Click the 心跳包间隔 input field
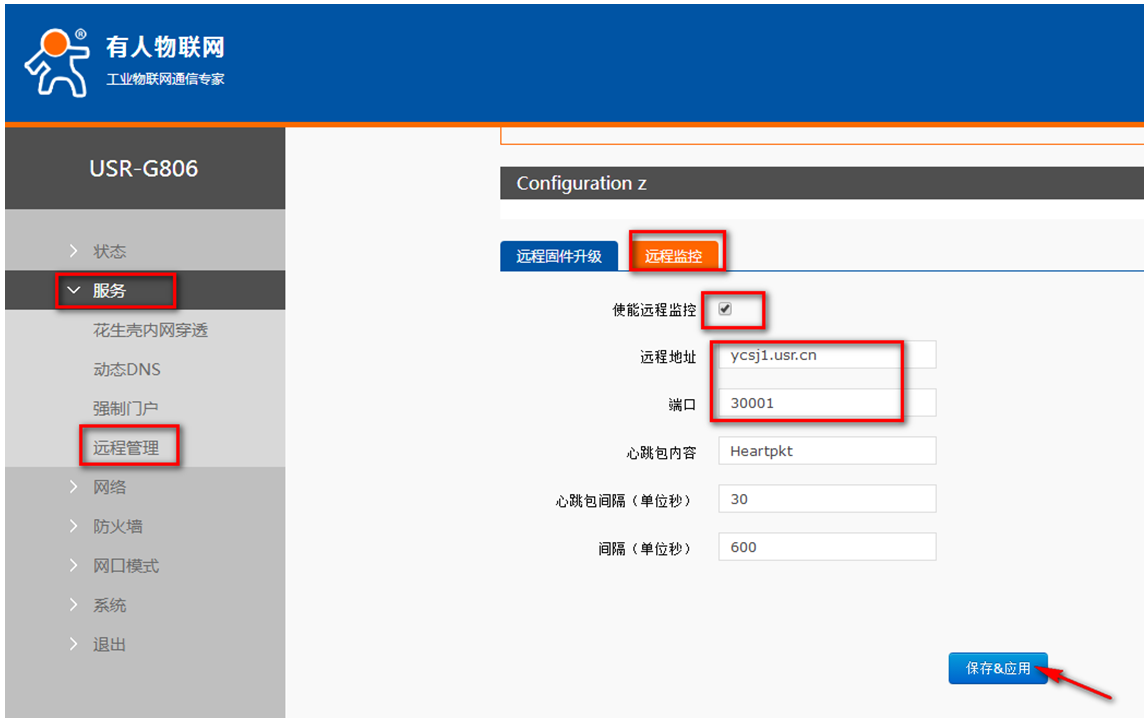This screenshot has width=1144, height=719. pos(826,499)
